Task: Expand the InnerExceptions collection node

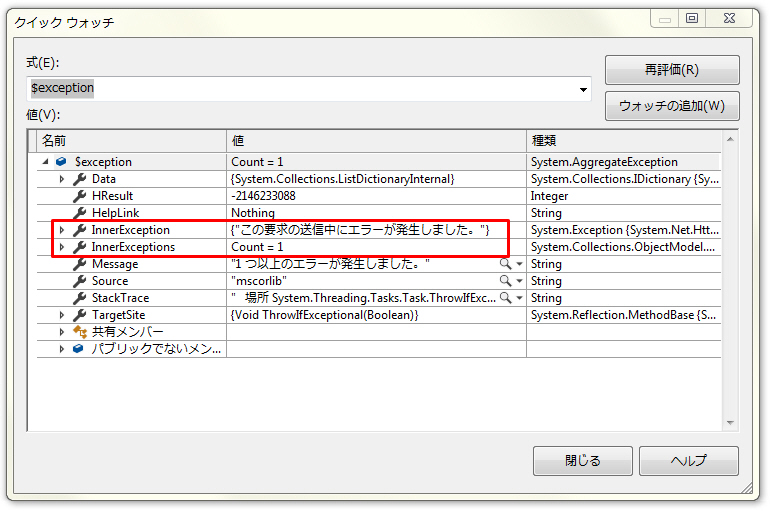Action: 62,247
